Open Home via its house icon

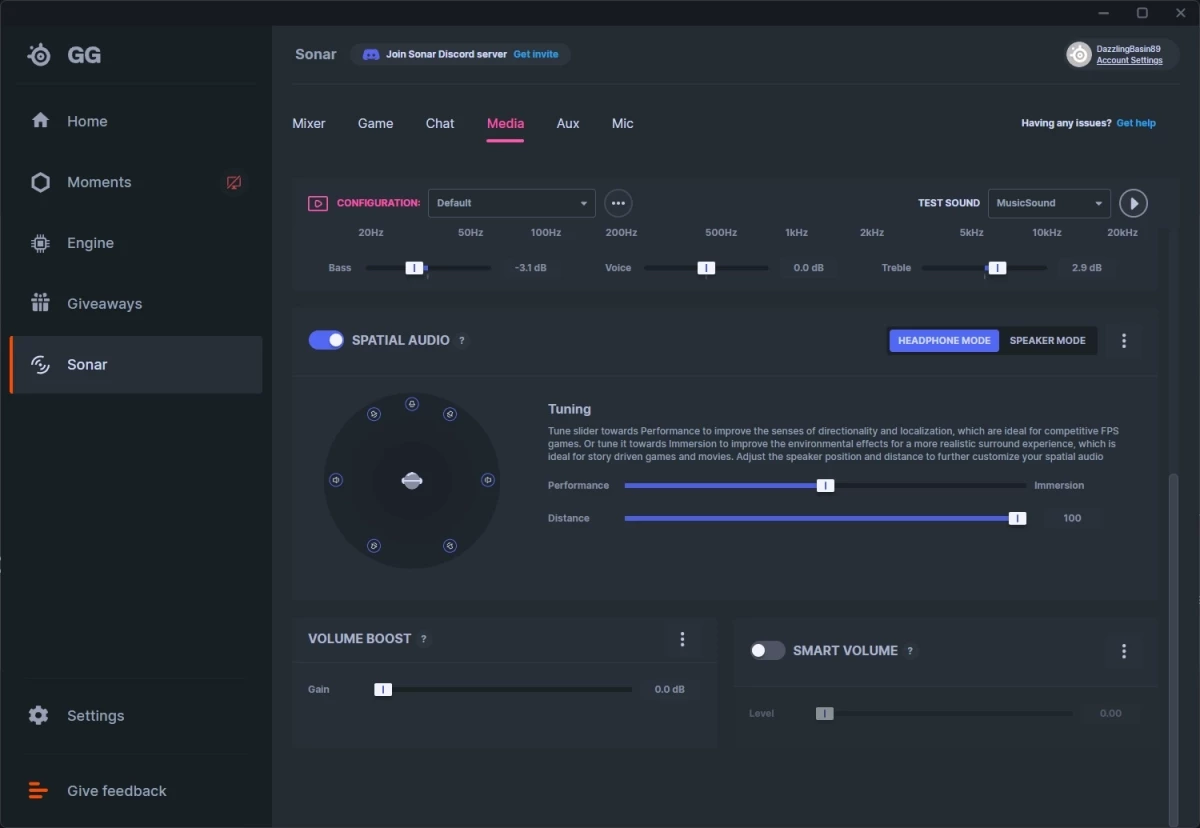pos(40,121)
